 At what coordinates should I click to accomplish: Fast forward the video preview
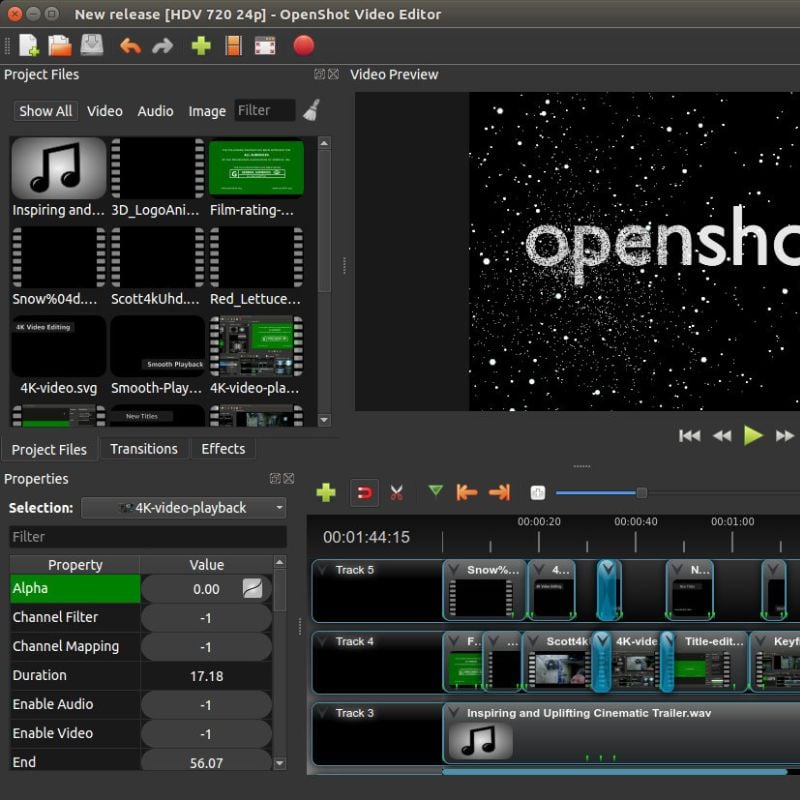point(785,436)
